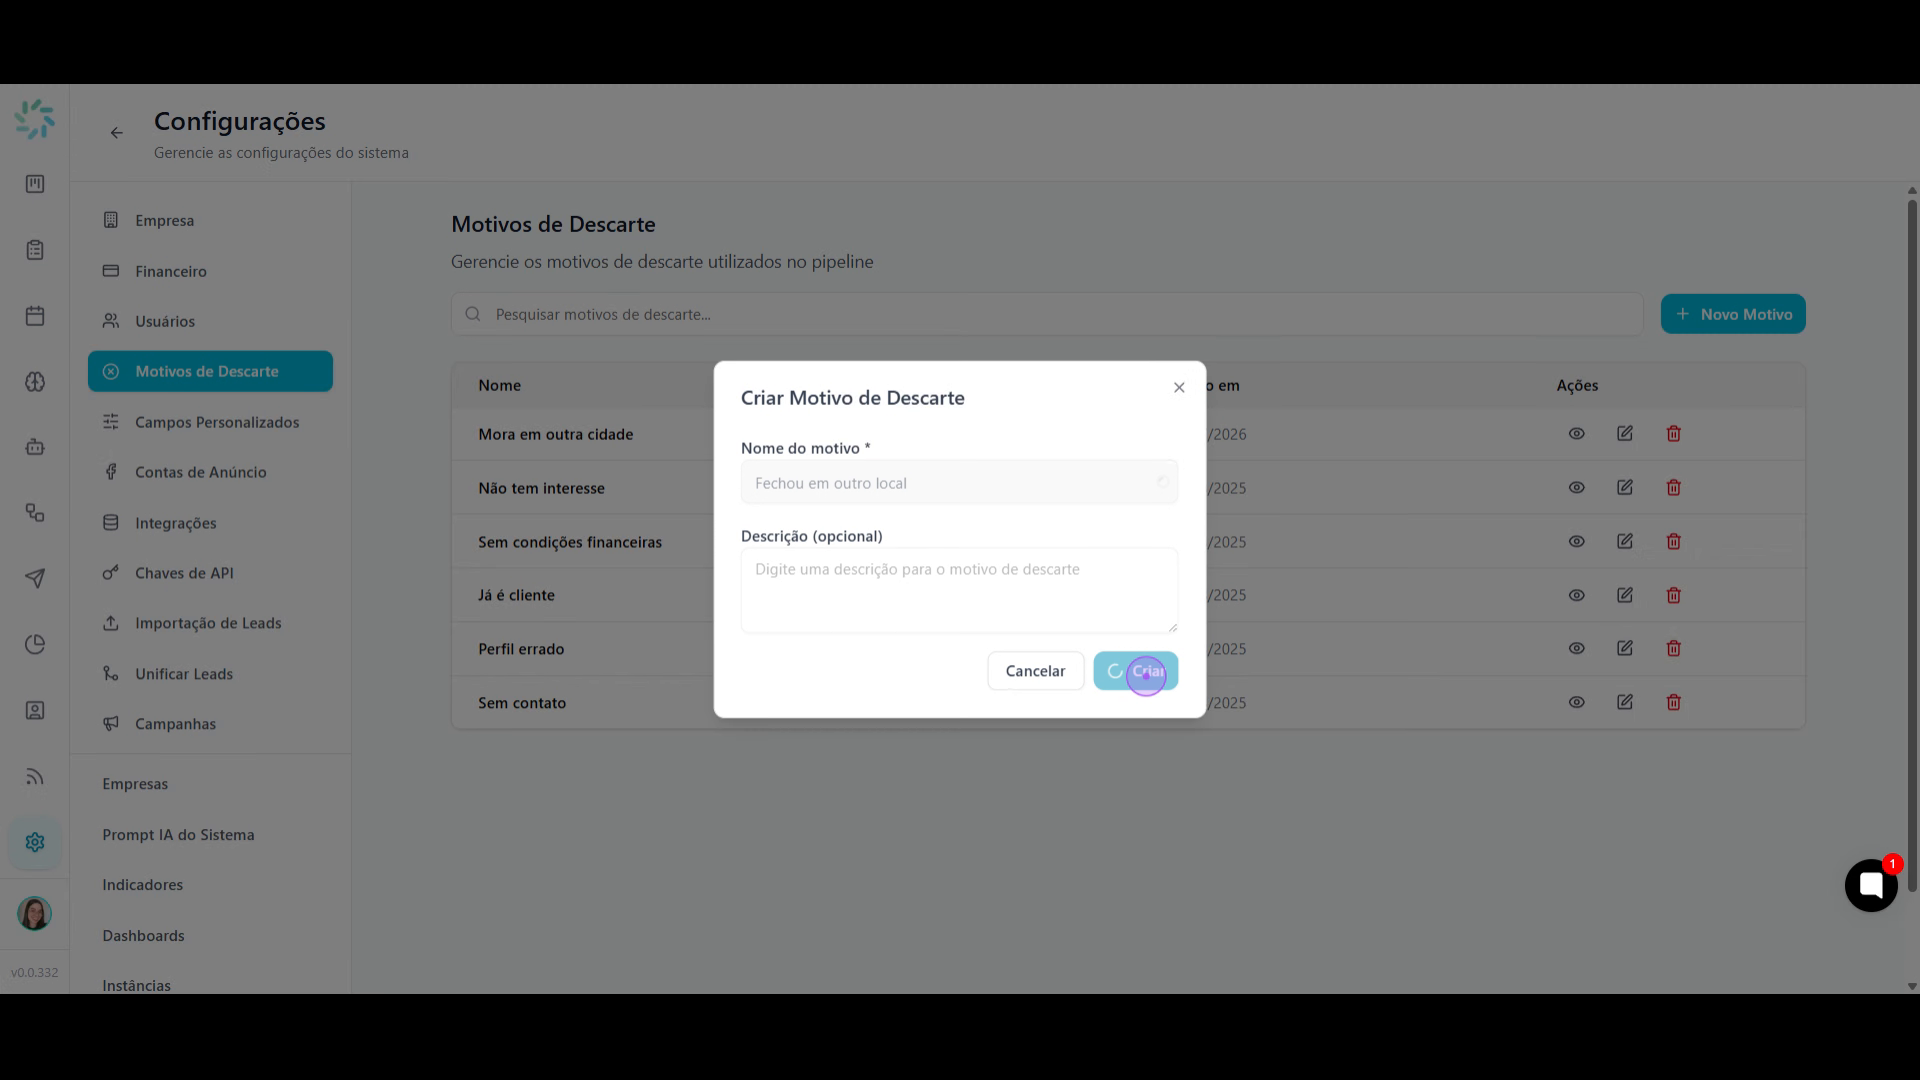The height and width of the screenshot is (1080, 1920).
Task: Open the Empresas link
Action: tap(135, 784)
